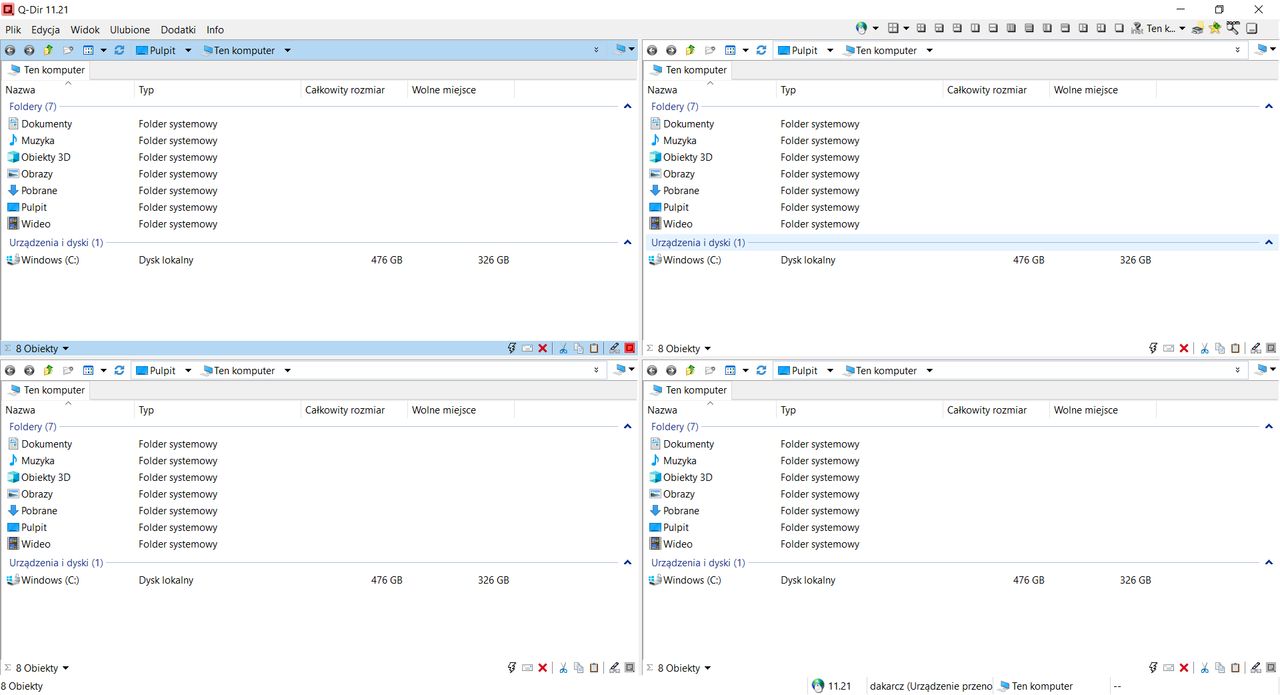1280x695 pixels.
Task: Select single-pane layout icon in main toolbar
Action: [1120, 29]
